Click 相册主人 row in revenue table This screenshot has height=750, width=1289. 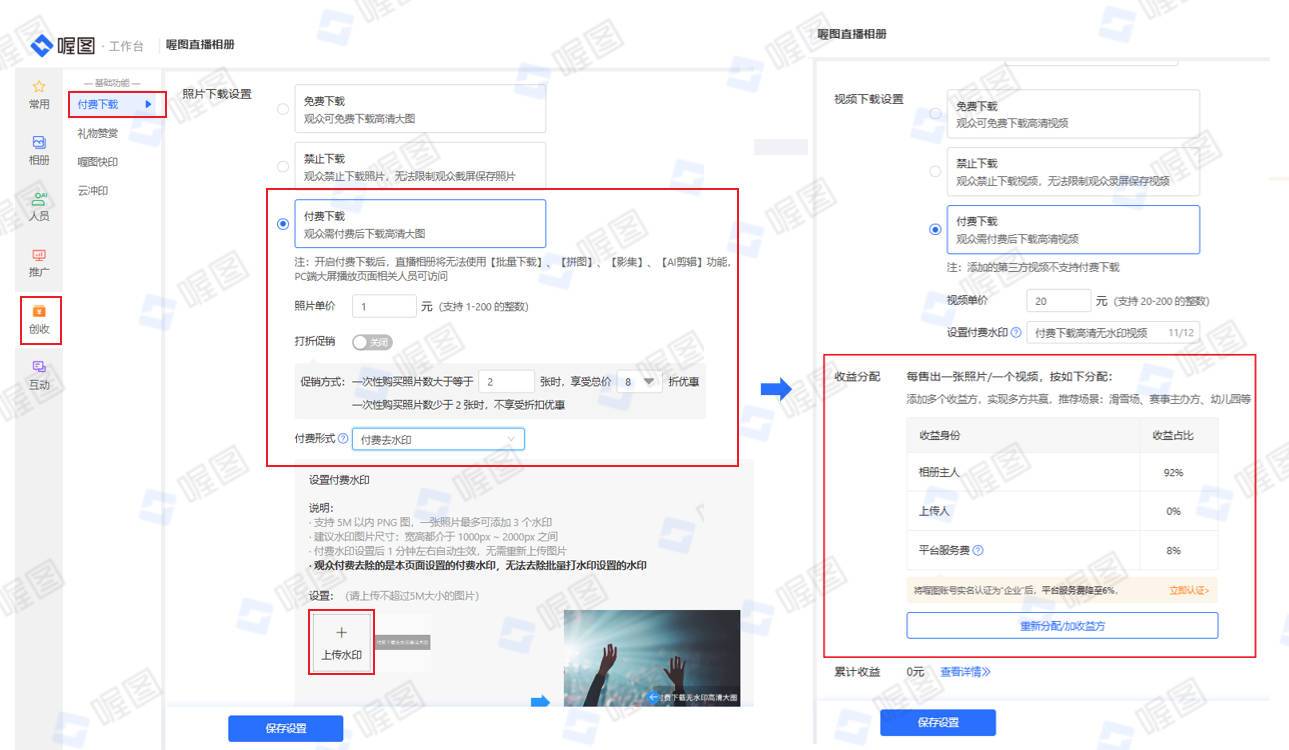pyautogui.click(x=1062, y=472)
